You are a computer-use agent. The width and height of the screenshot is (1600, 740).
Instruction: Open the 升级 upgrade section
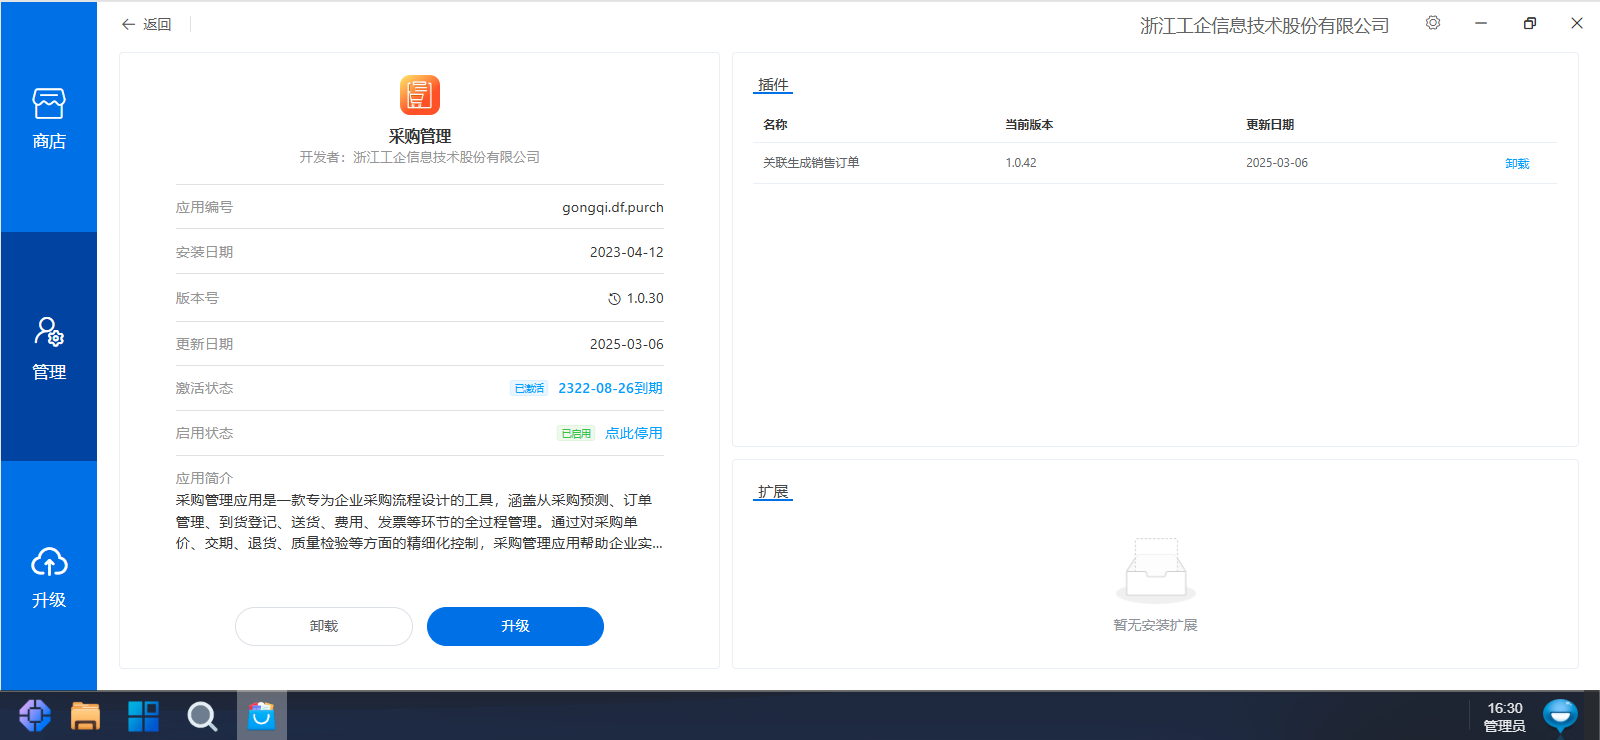[49, 577]
